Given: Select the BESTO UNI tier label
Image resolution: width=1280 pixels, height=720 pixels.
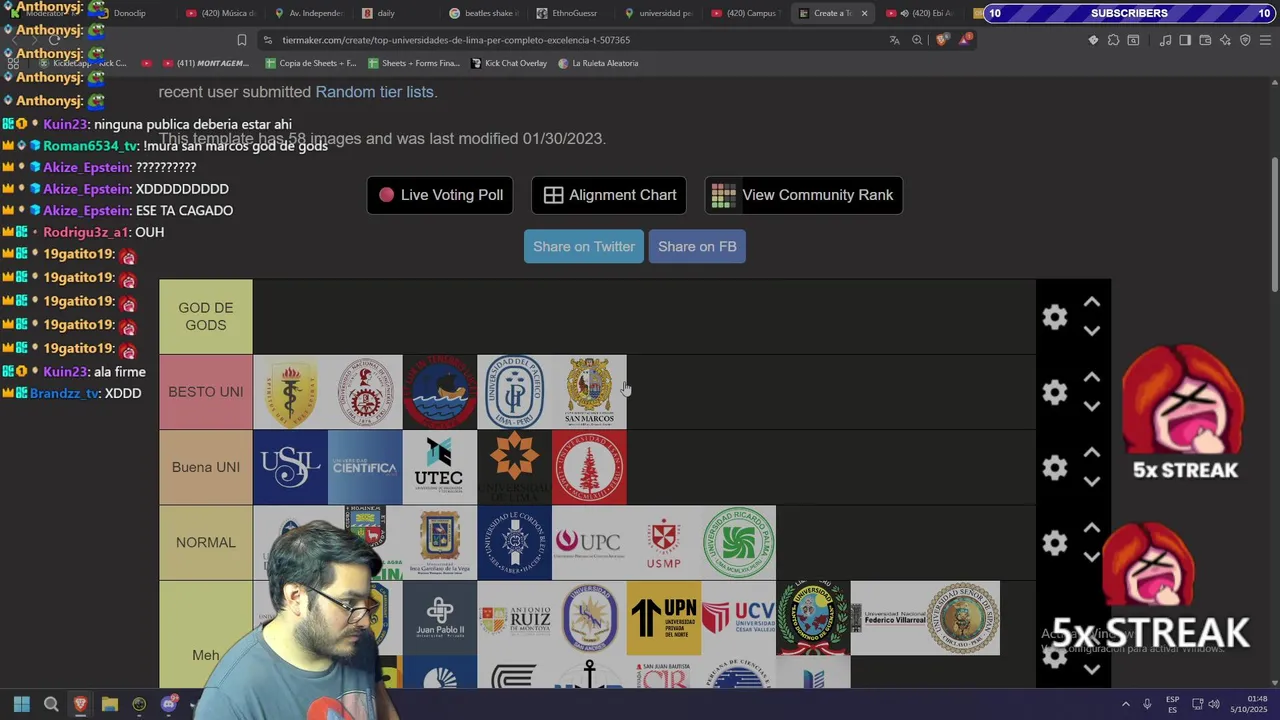Looking at the screenshot, I should [205, 392].
